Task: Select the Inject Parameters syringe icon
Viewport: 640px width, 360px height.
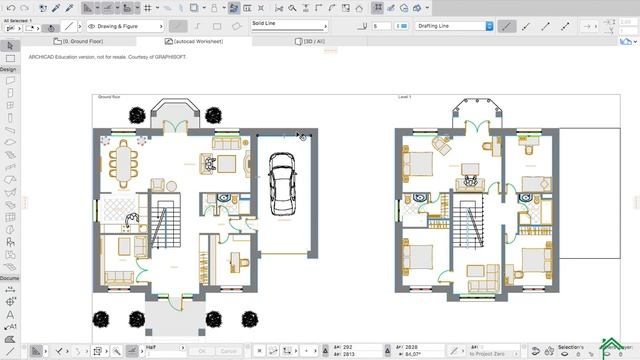Action: [69, 7]
